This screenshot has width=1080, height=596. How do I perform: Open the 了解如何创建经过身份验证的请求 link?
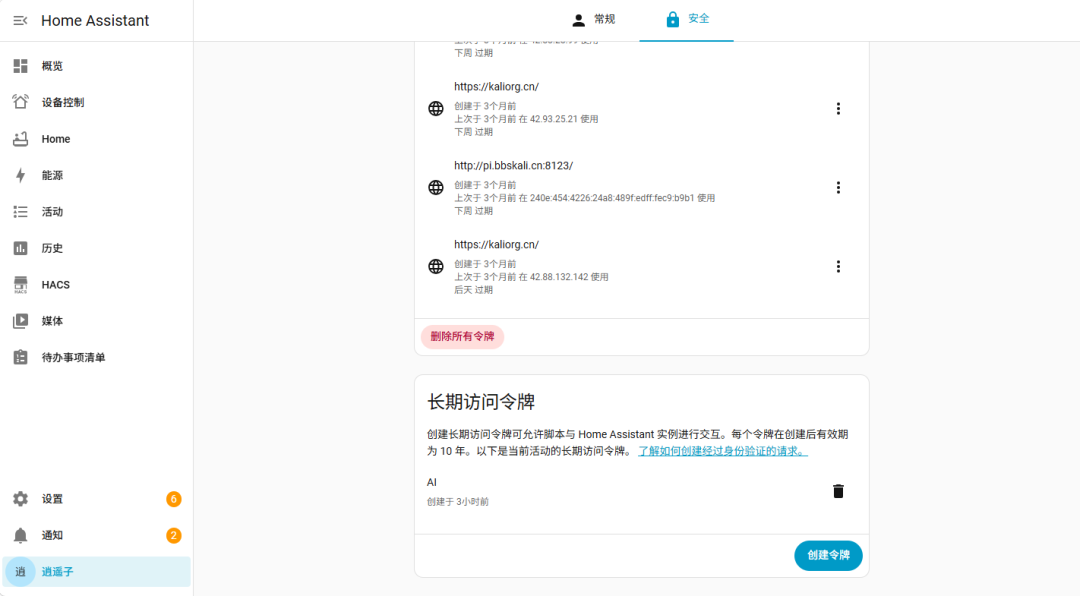pos(723,451)
